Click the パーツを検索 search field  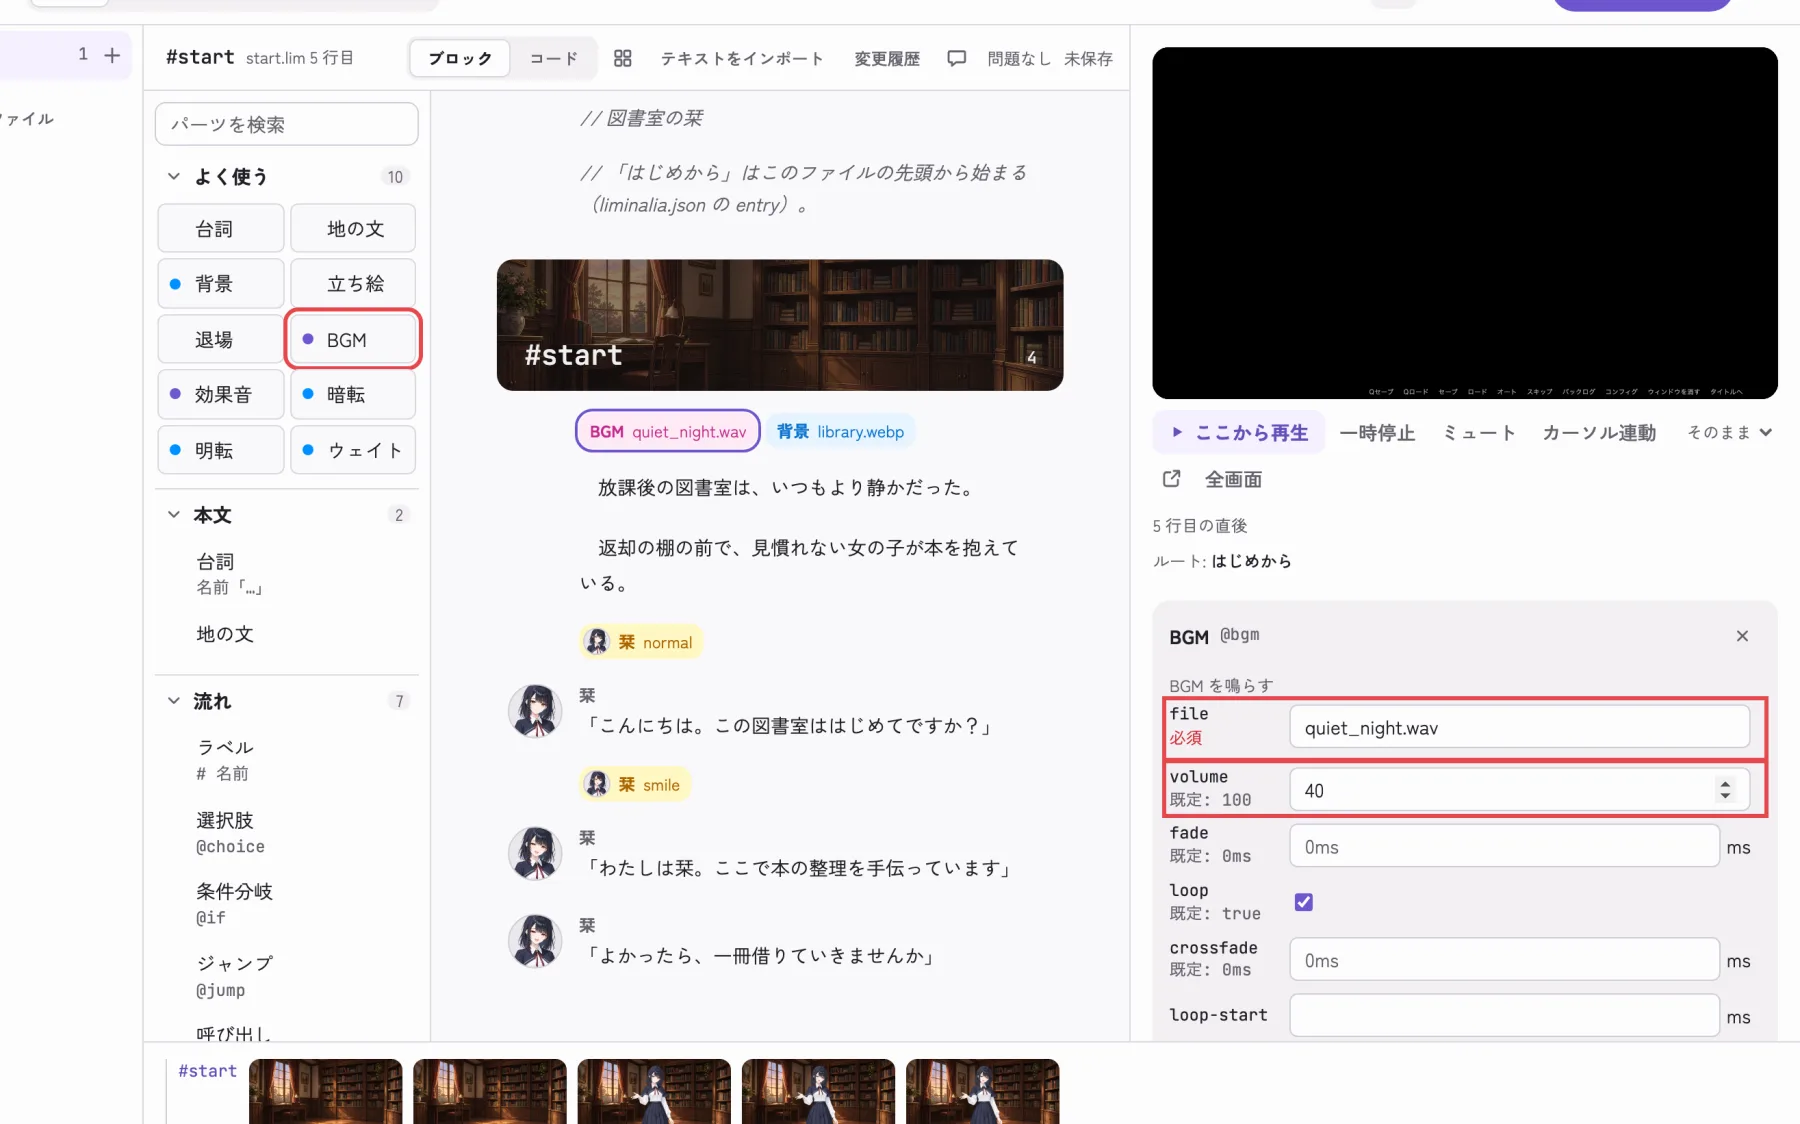pyautogui.click(x=287, y=124)
